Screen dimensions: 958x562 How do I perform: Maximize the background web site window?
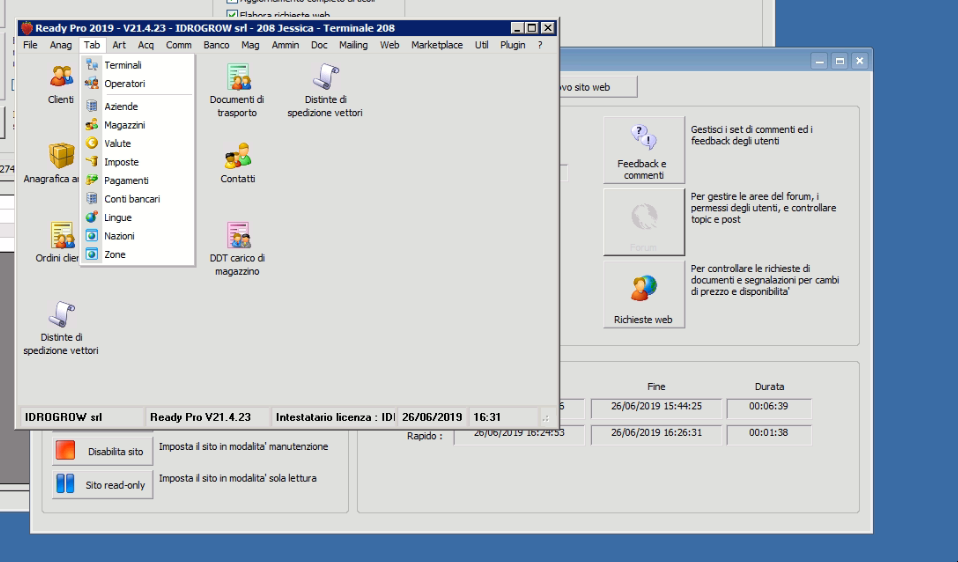coord(839,61)
